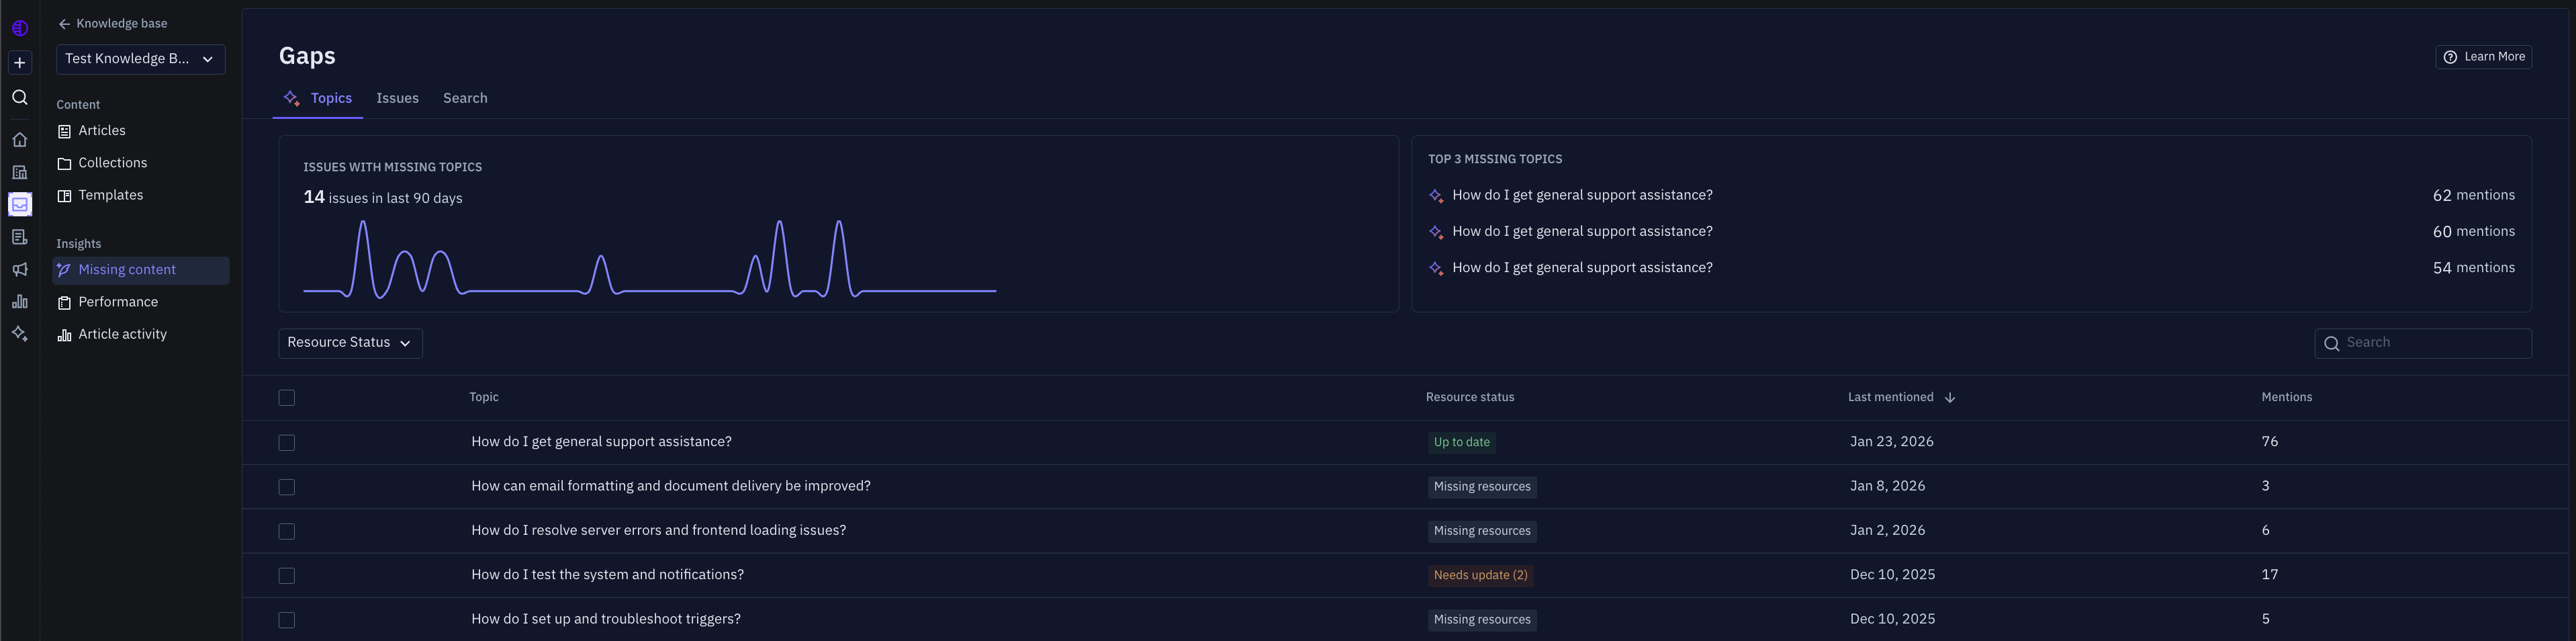Expand the Resource Status filter dropdown
This screenshot has height=641, width=2576.
click(350, 343)
